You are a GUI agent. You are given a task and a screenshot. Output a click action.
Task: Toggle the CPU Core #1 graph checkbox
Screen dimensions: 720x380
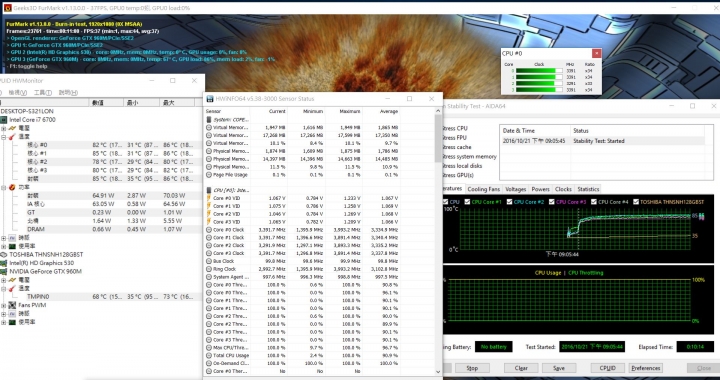click(467, 202)
